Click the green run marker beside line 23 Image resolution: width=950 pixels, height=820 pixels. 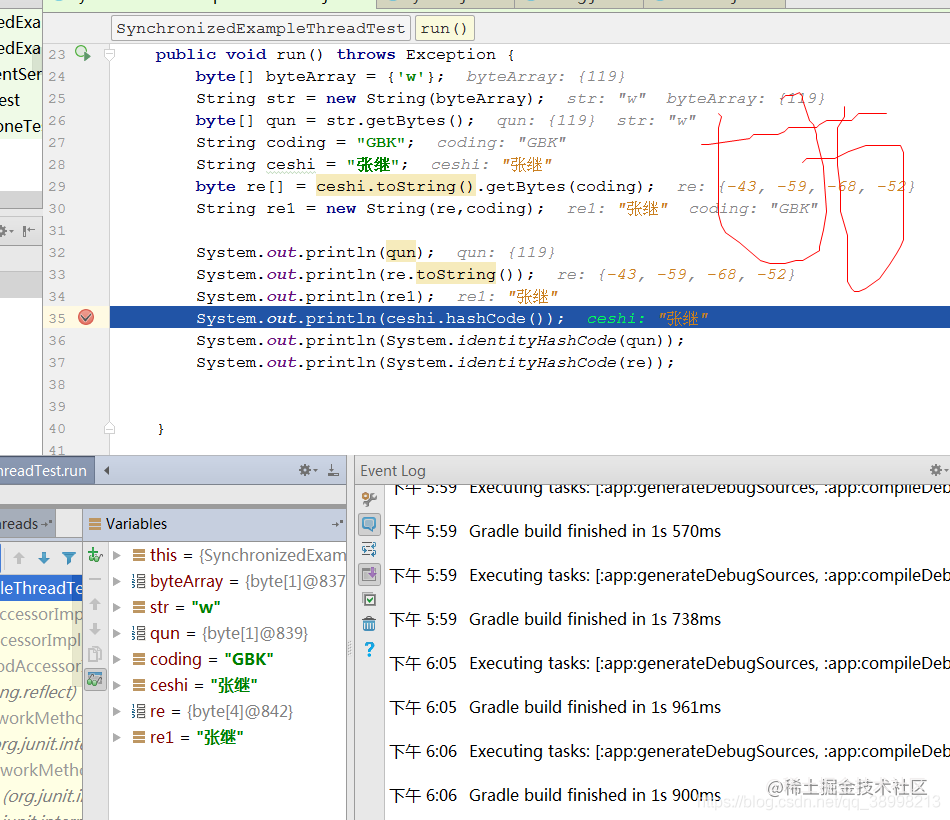point(83,54)
